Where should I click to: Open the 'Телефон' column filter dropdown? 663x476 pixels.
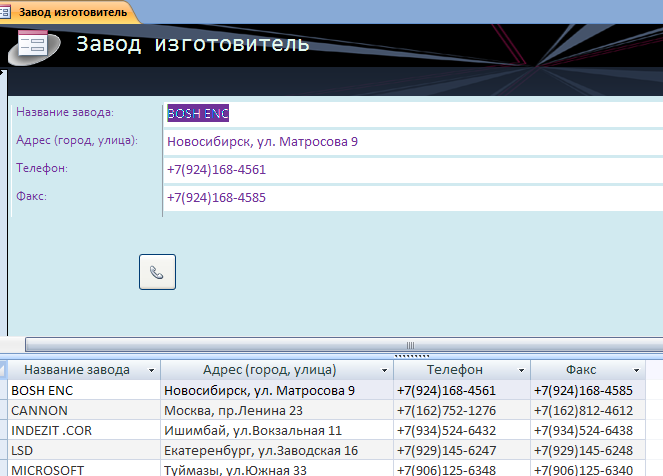coord(521,370)
